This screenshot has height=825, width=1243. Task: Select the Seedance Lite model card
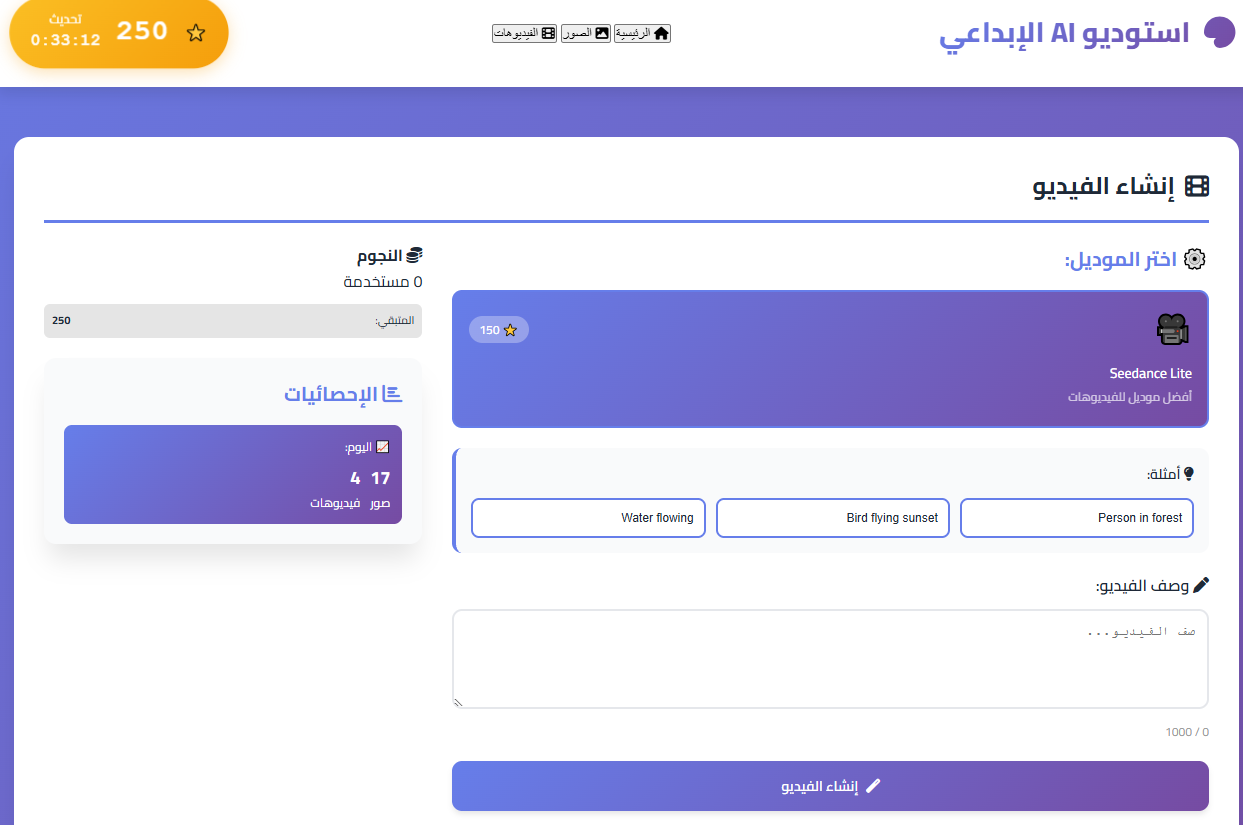pos(830,359)
